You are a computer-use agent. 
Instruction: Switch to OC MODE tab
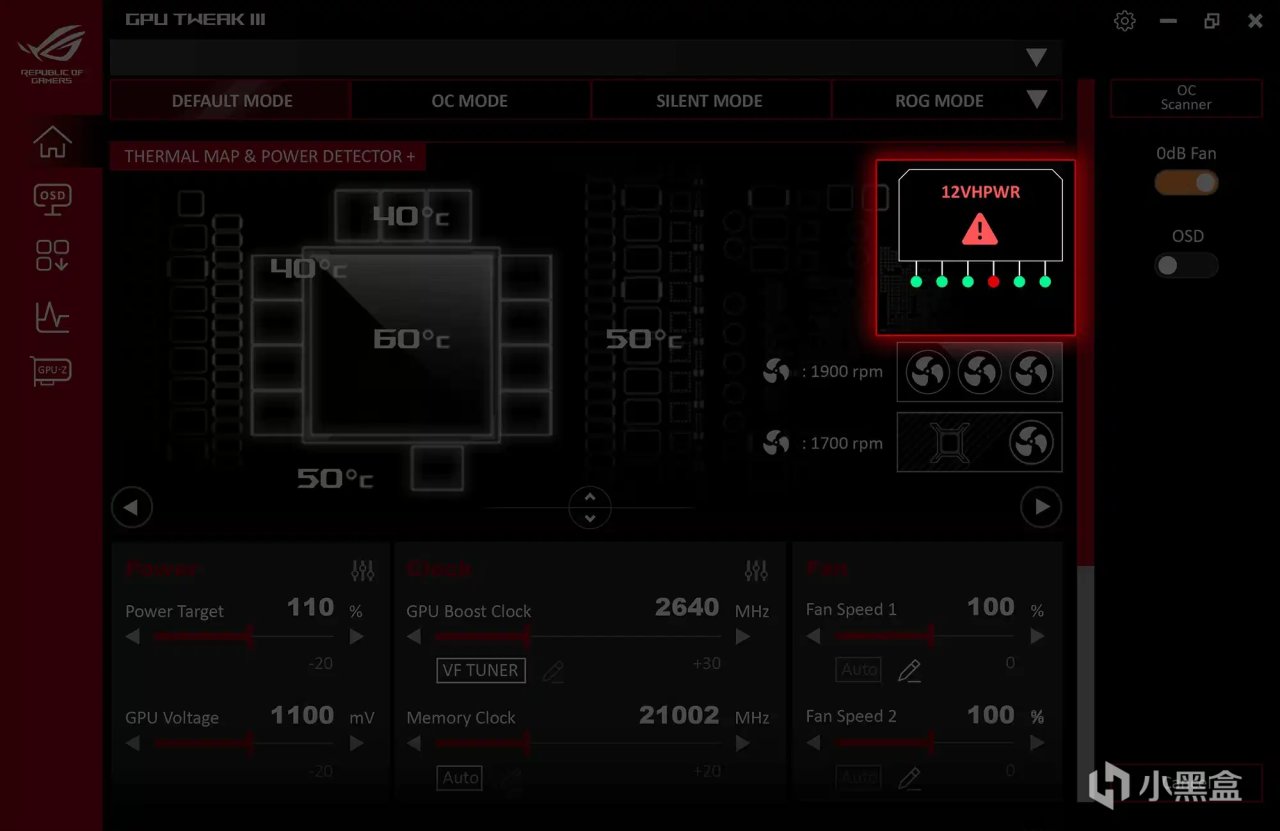pyautogui.click(x=470, y=101)
